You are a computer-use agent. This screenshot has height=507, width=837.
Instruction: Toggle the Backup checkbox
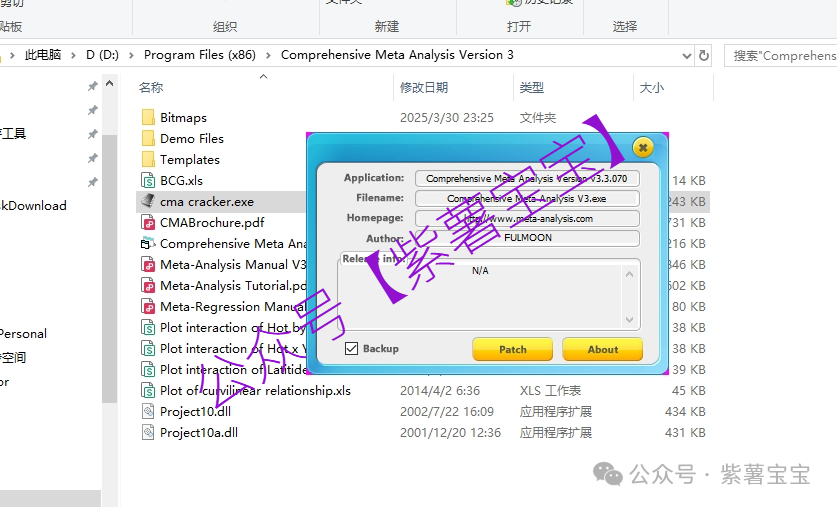pos(351,349)
